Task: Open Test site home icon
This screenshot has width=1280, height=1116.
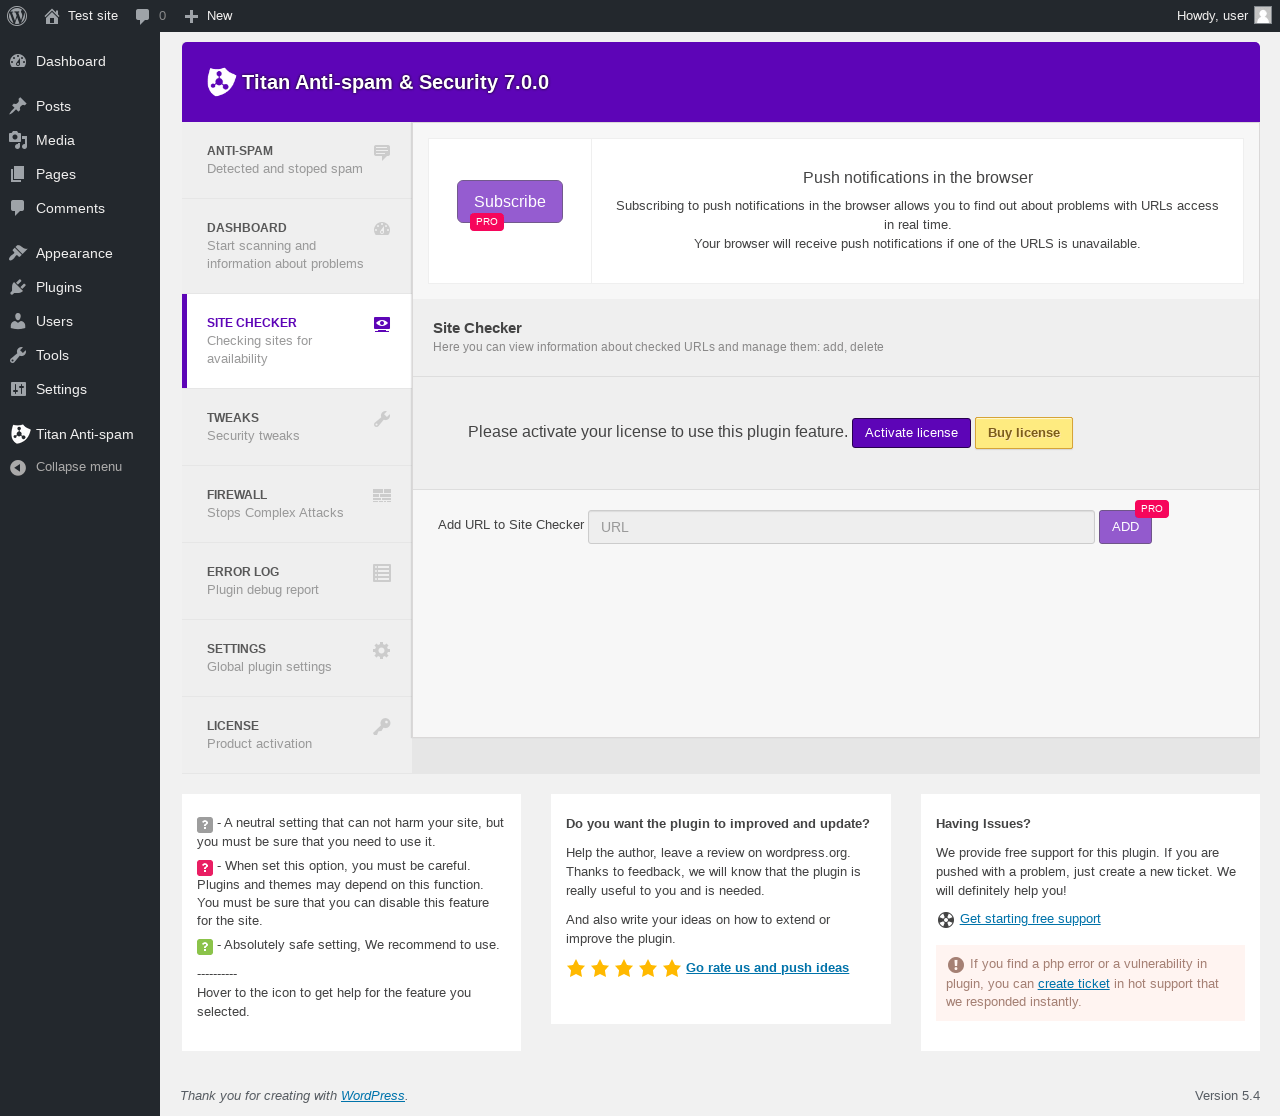Action: click(x=52, y=16)
